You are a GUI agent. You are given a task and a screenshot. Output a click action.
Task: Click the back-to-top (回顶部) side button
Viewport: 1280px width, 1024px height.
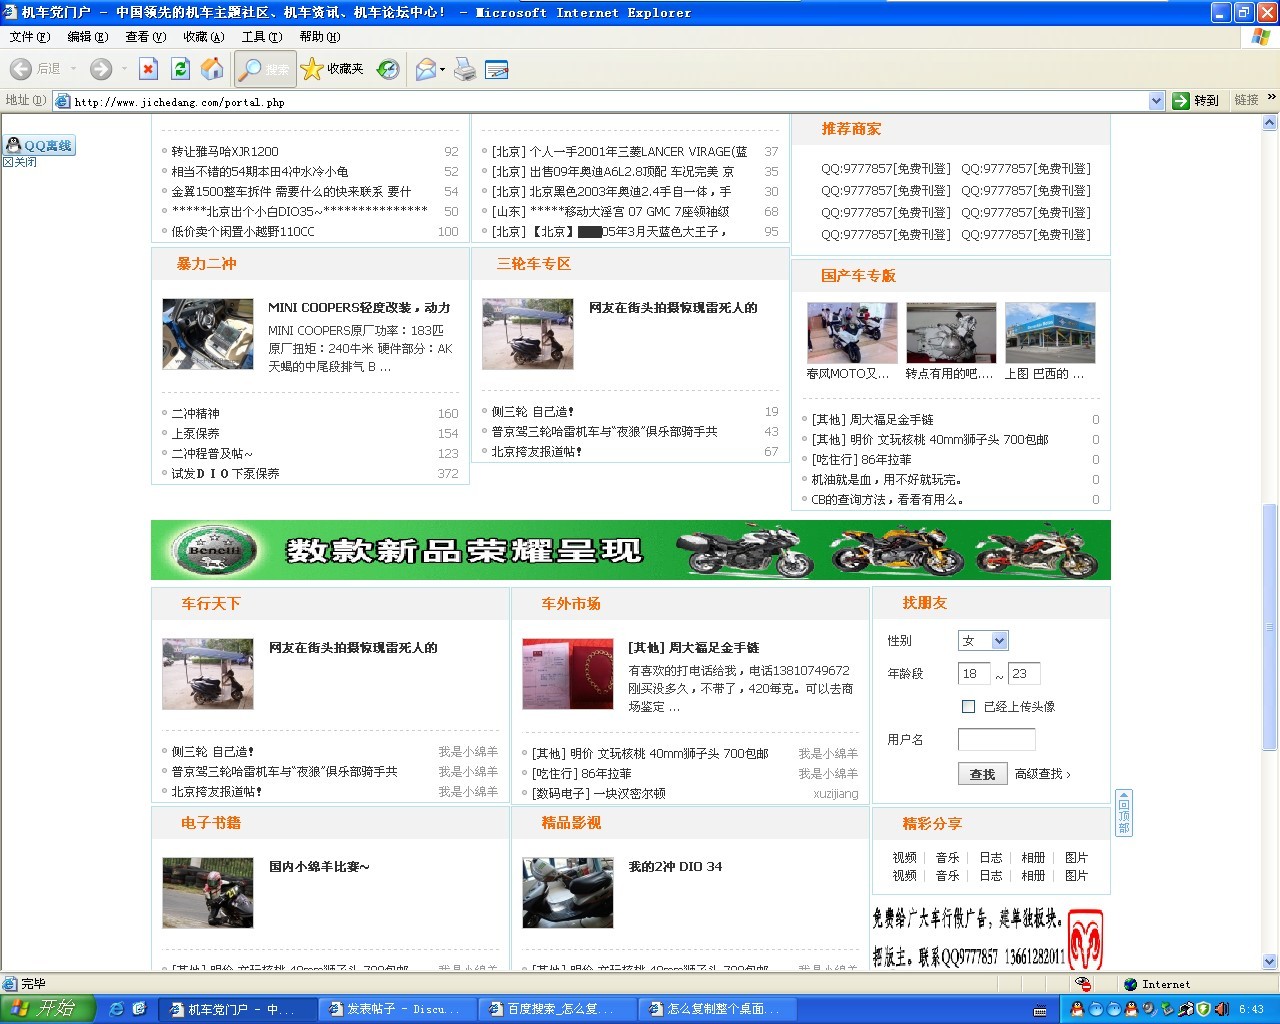[x=1124, y=812]
